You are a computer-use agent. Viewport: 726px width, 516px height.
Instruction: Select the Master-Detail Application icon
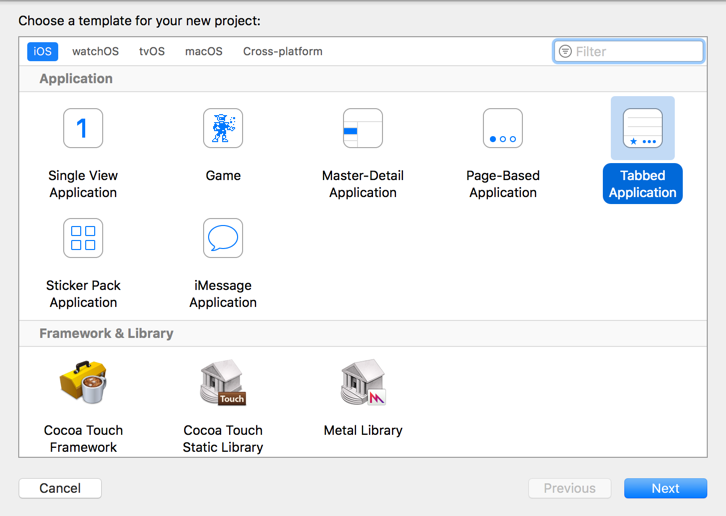(363, 128)
